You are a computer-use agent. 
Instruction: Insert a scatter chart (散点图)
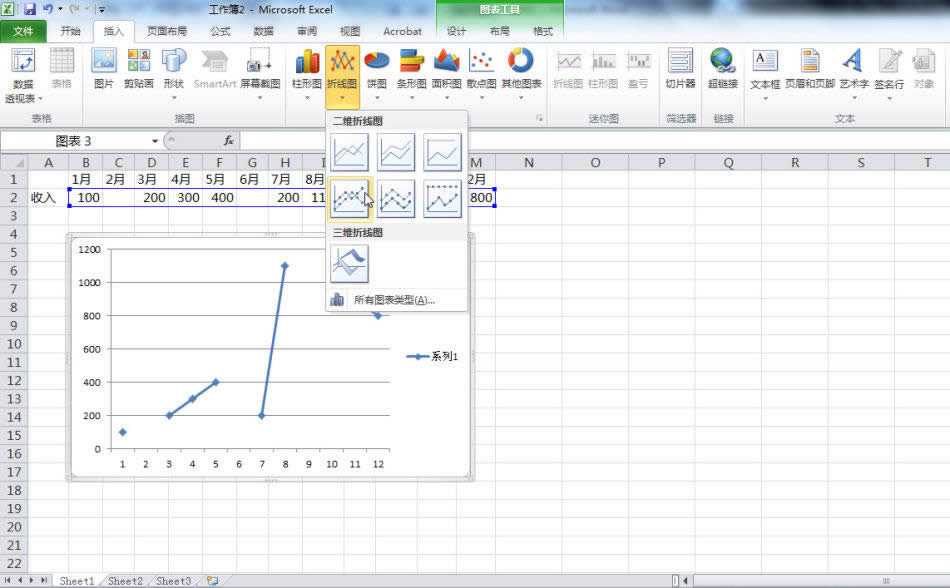pos(482,70)
